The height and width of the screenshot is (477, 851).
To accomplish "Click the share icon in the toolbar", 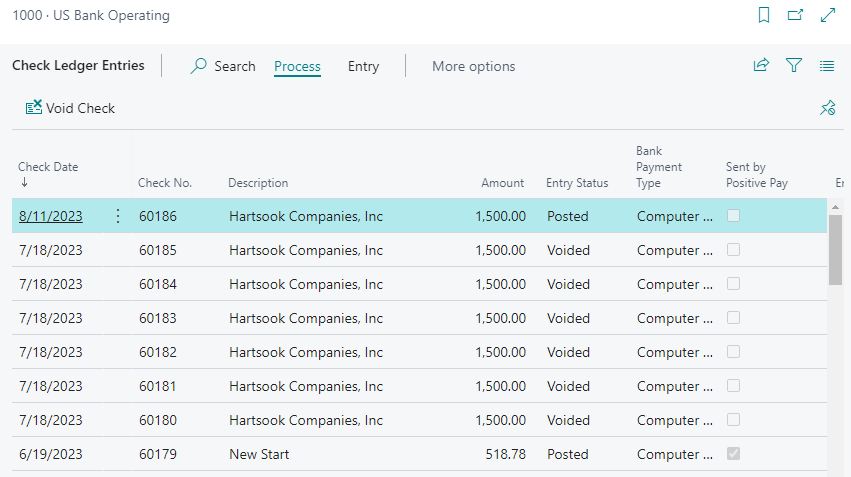I will point(761,66).
